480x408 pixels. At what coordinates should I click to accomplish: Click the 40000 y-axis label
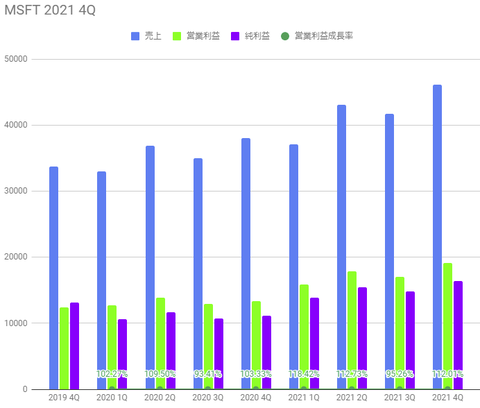[16, 125]
